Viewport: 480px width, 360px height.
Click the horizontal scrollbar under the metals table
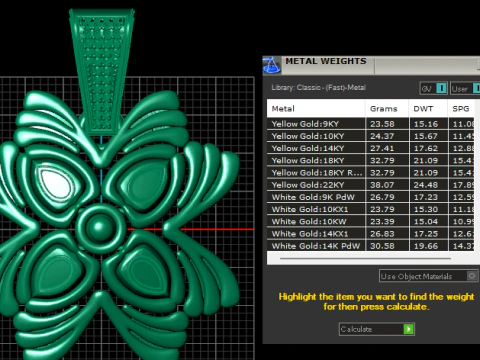[365, 258]
